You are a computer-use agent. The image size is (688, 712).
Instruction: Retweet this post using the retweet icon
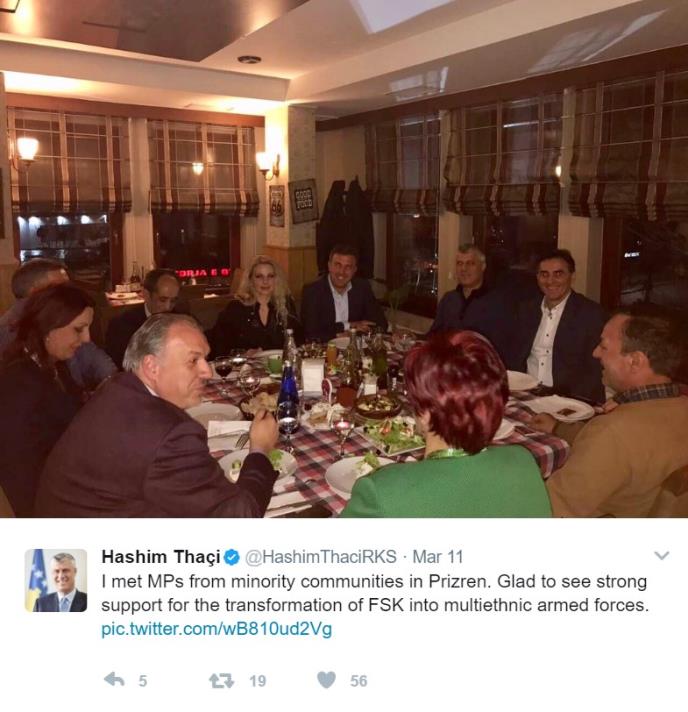tap(221, 680)
